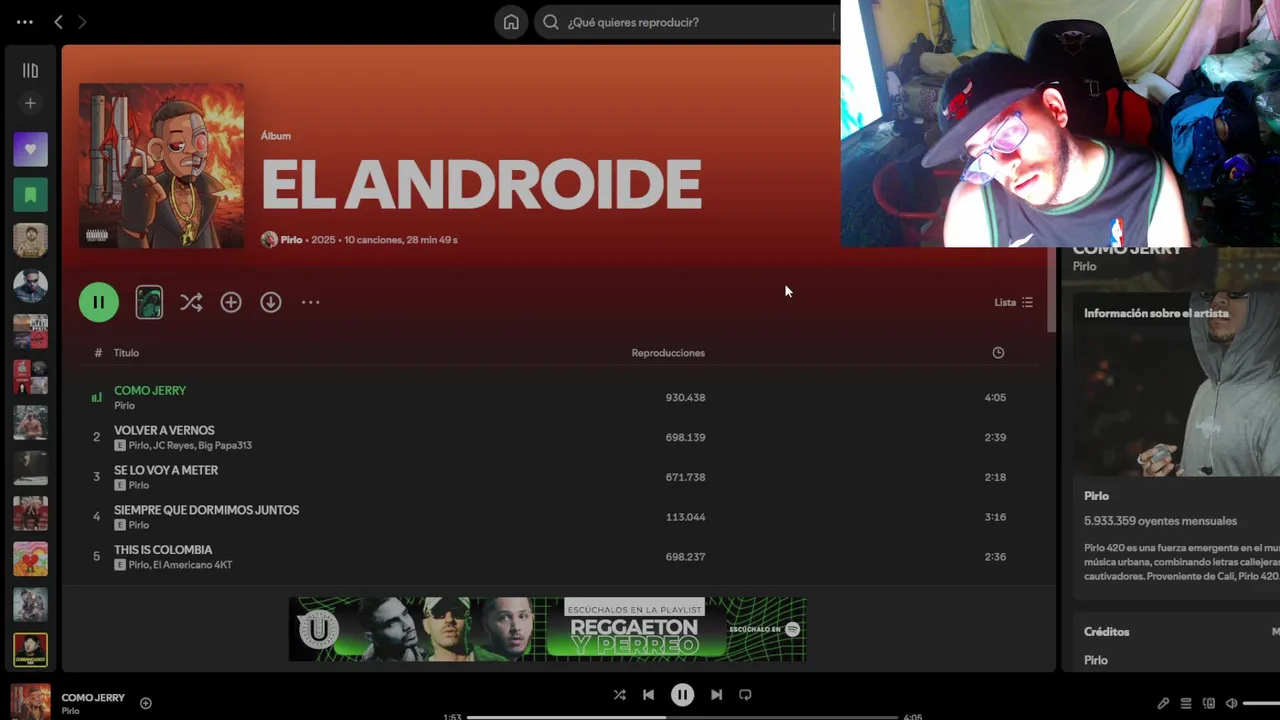Open Your Episodes green bookmark item
Screen dimensions: 1280x720
click(30, 195)
